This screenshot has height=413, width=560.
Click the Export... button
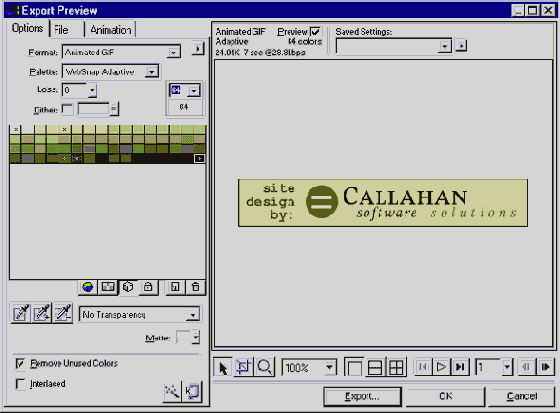click(362, 396)
